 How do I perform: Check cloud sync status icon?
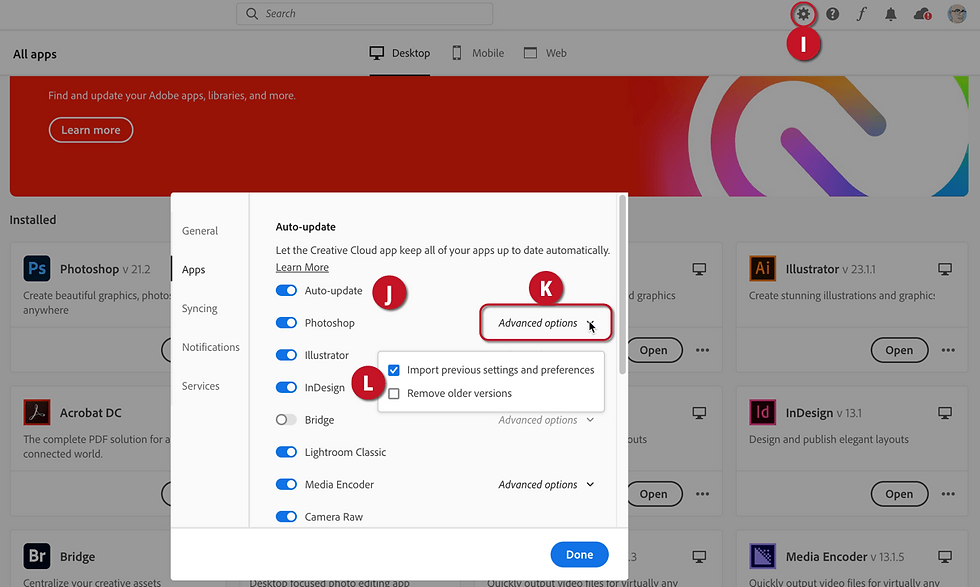922,14
